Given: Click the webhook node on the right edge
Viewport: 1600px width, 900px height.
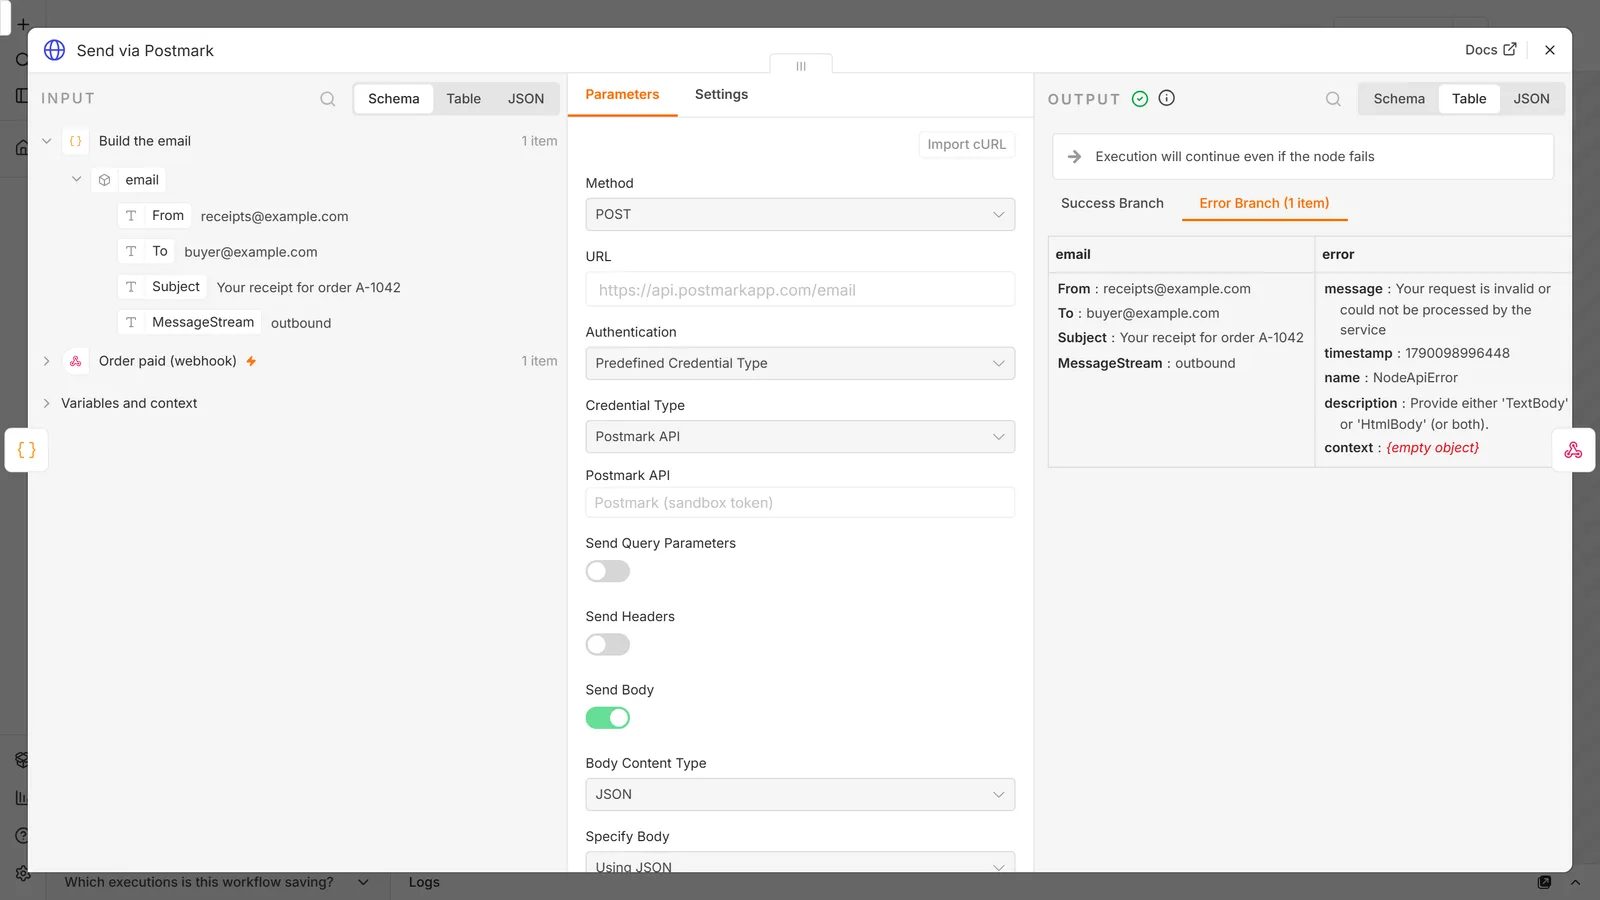Looking at the screenshot, I should [1573, 450].
